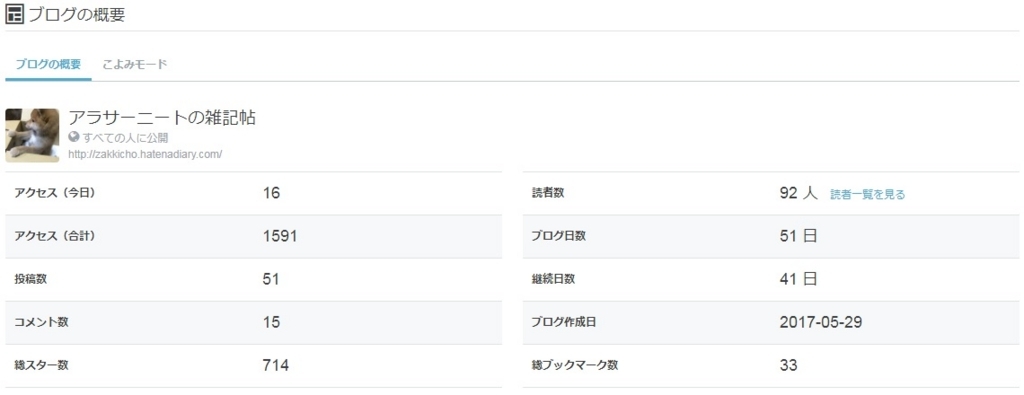Open 読者一覧を見る link
The width and height of the screenshot is (1024, 395).
[867, 194]
